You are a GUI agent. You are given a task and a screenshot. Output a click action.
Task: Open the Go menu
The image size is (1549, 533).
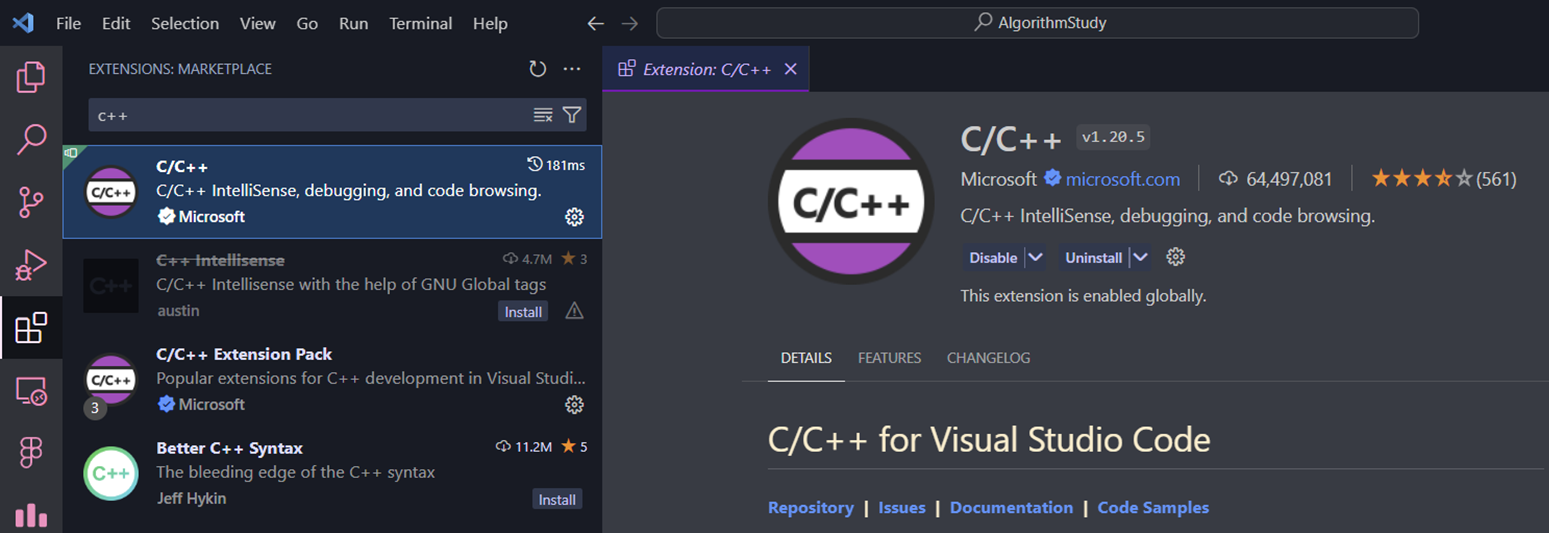[x=307, y=23]
